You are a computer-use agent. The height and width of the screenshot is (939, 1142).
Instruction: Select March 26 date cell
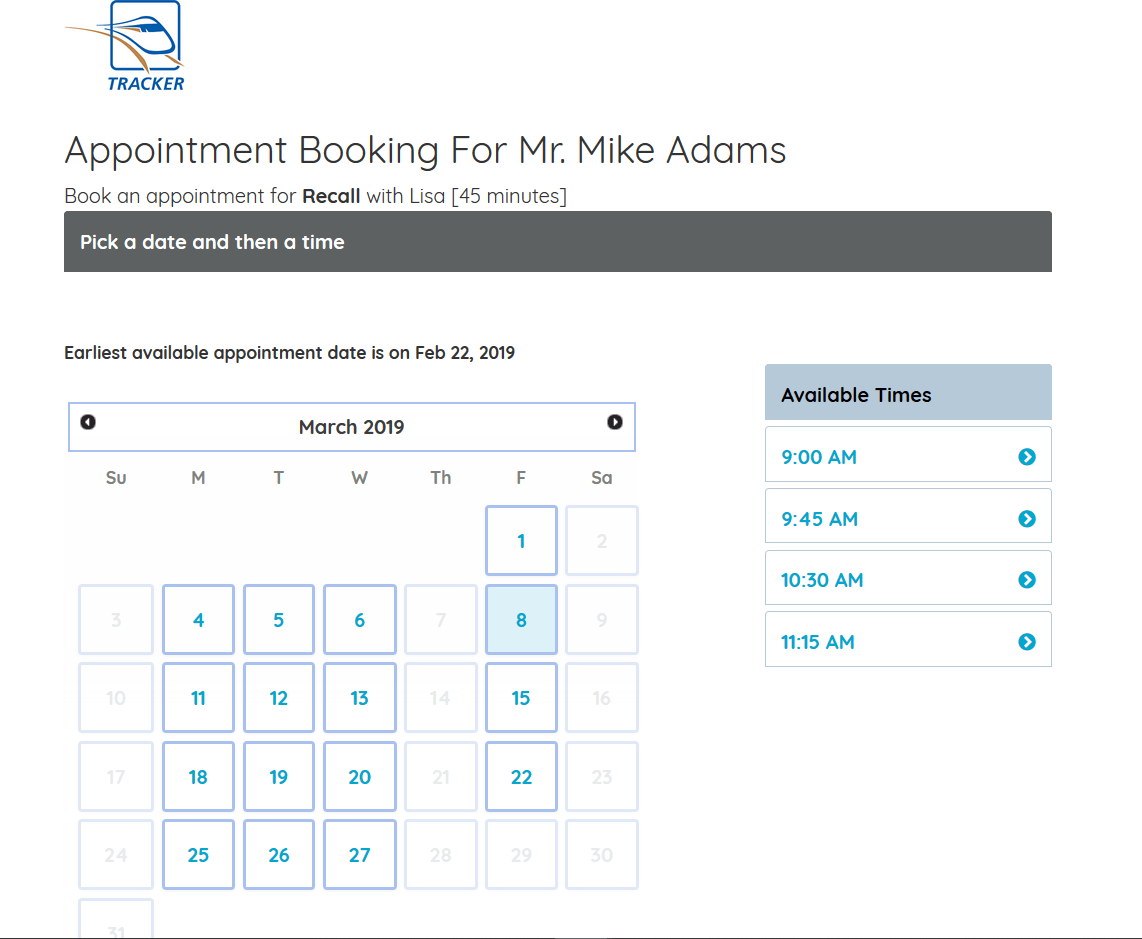pyautogui.click(x=279, y=854)
